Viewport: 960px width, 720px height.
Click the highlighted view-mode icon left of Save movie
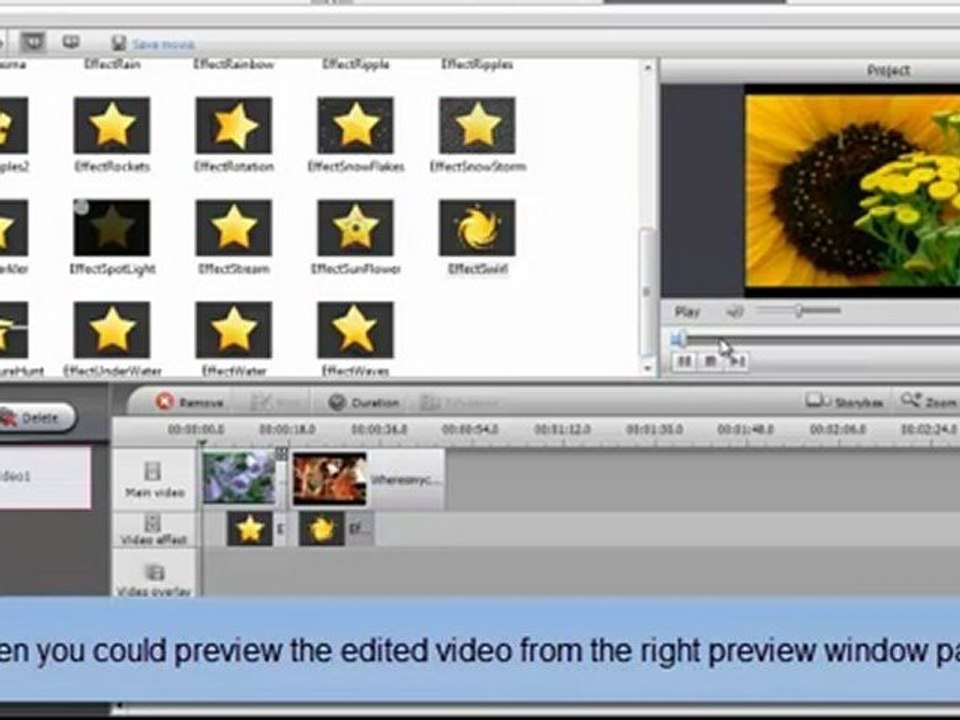tap(33, 42)
